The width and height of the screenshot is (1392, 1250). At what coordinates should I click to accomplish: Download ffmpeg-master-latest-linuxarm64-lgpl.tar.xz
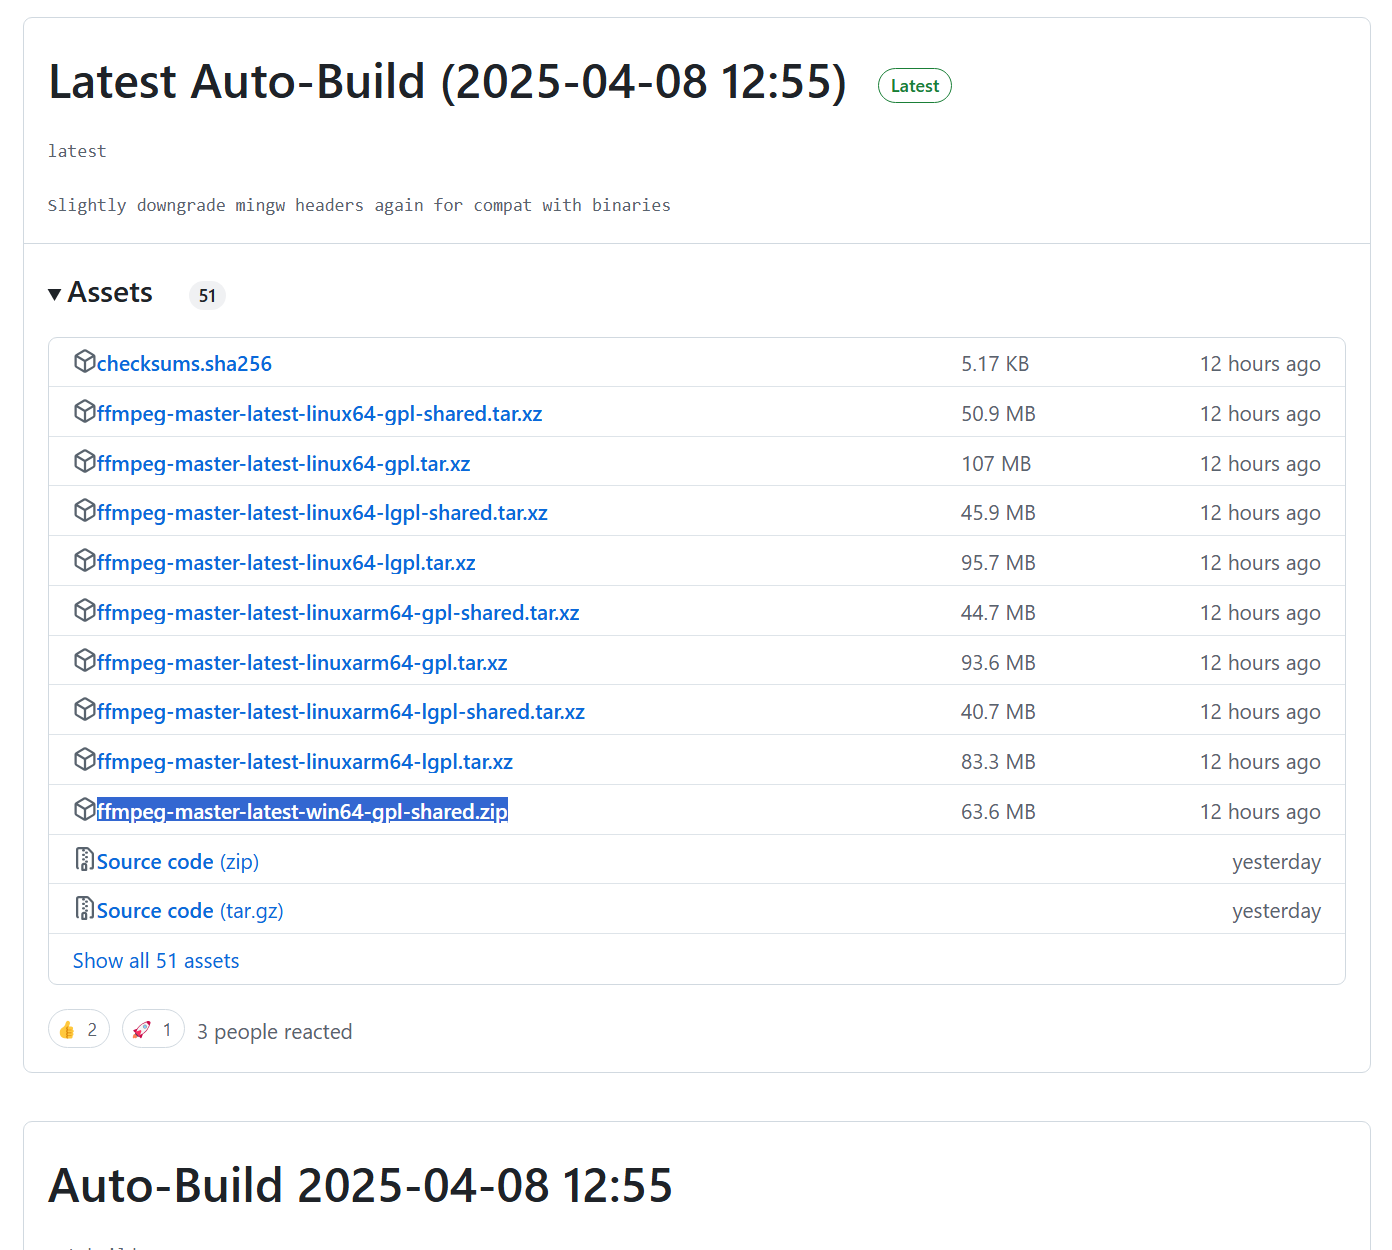(305, 762)
